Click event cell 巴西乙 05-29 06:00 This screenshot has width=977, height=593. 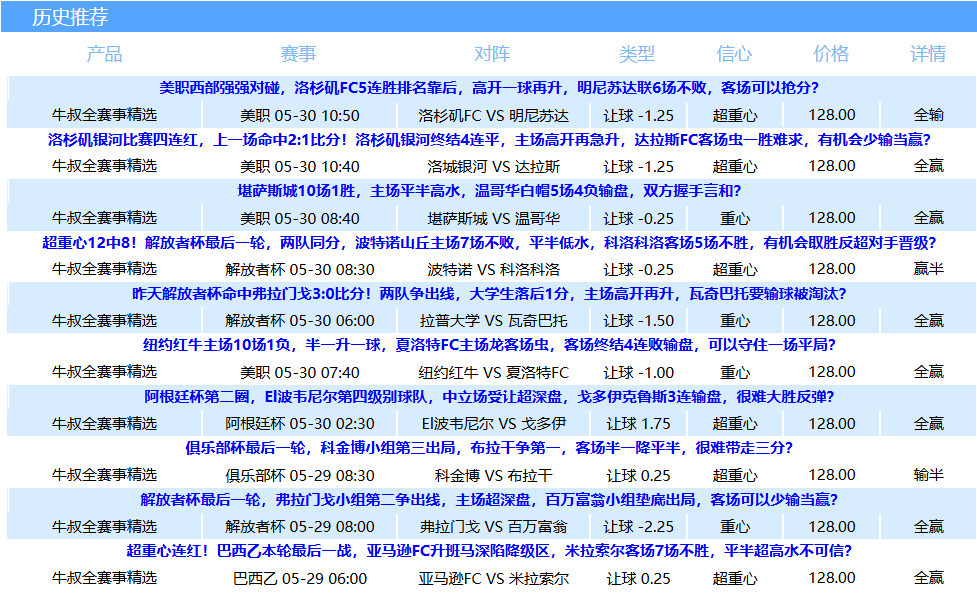click(300, 578)
